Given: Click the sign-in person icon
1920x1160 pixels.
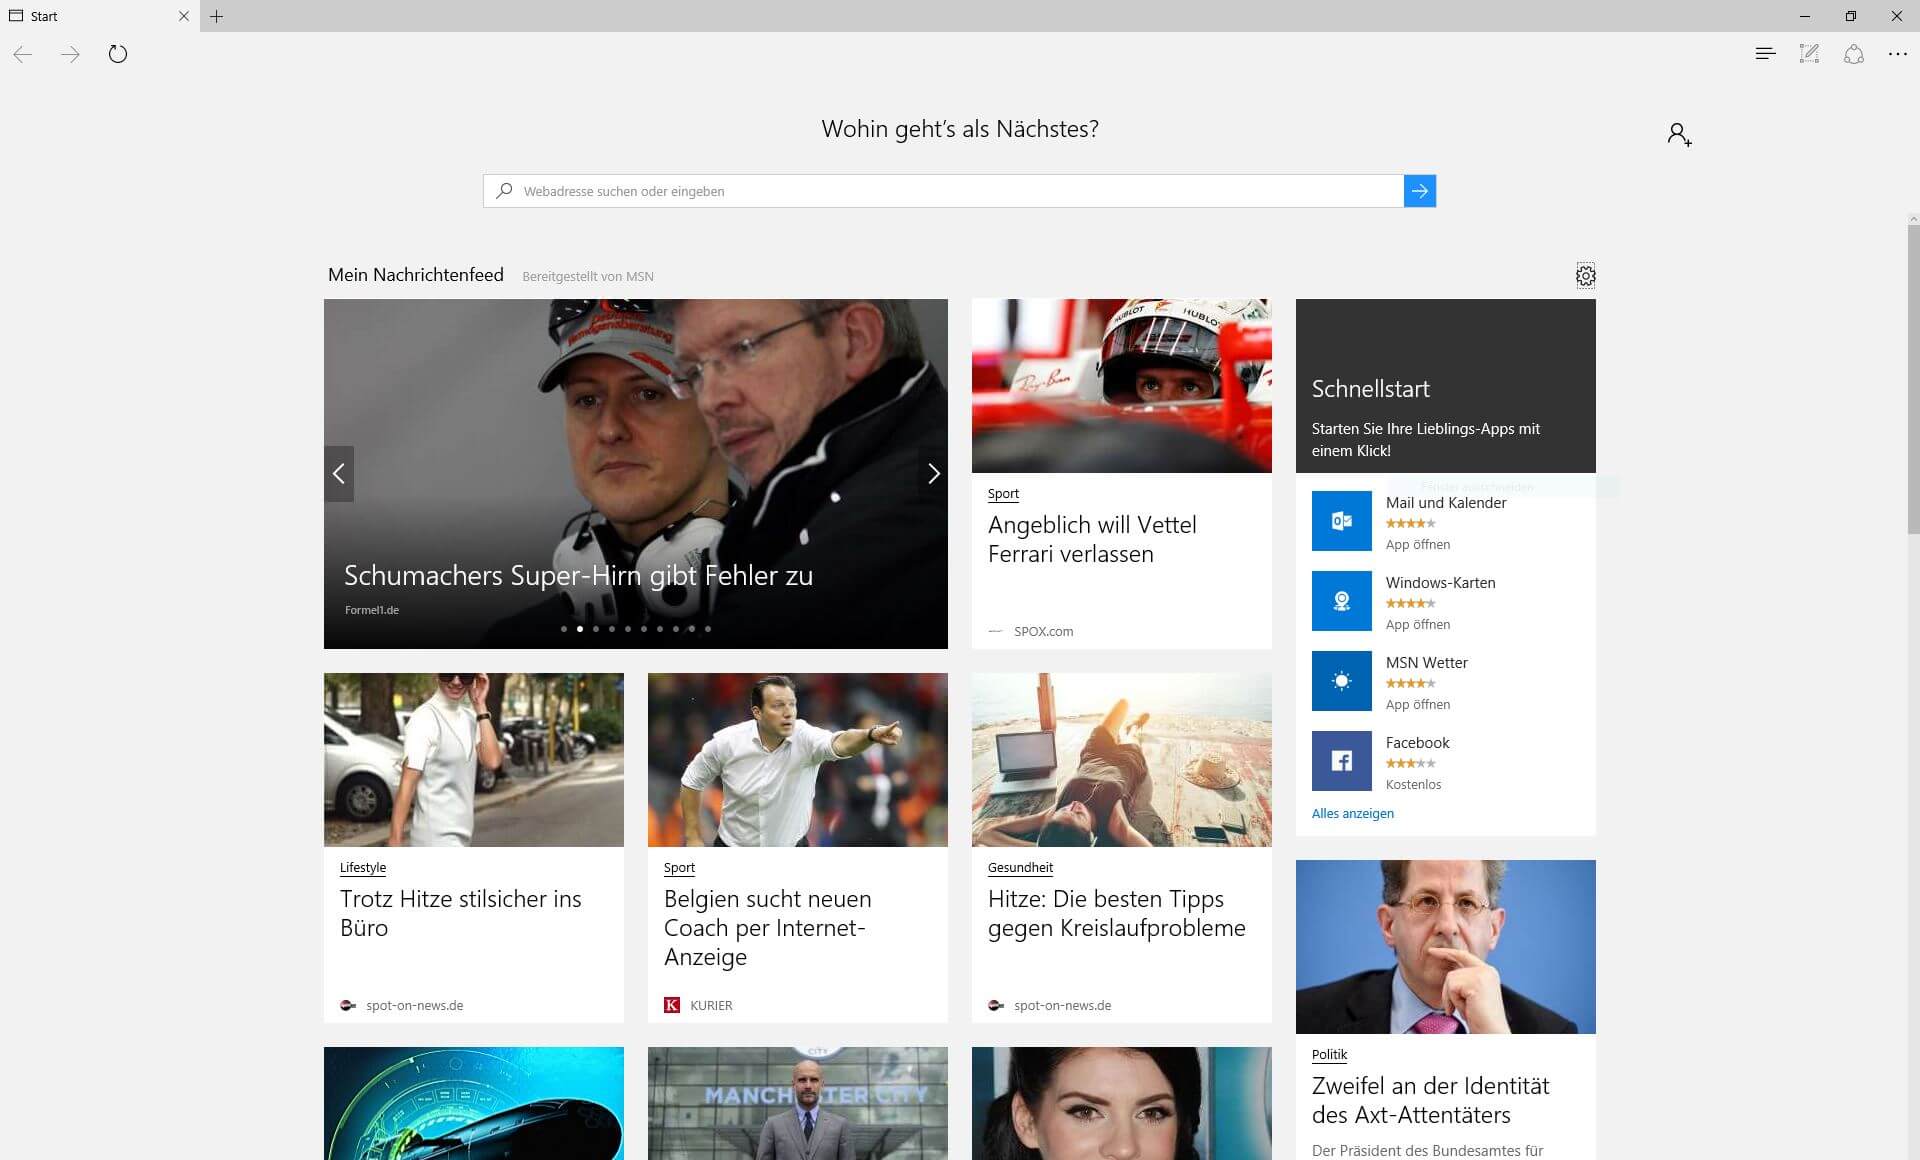Looking at the screenshot, I should point(1679,134).
